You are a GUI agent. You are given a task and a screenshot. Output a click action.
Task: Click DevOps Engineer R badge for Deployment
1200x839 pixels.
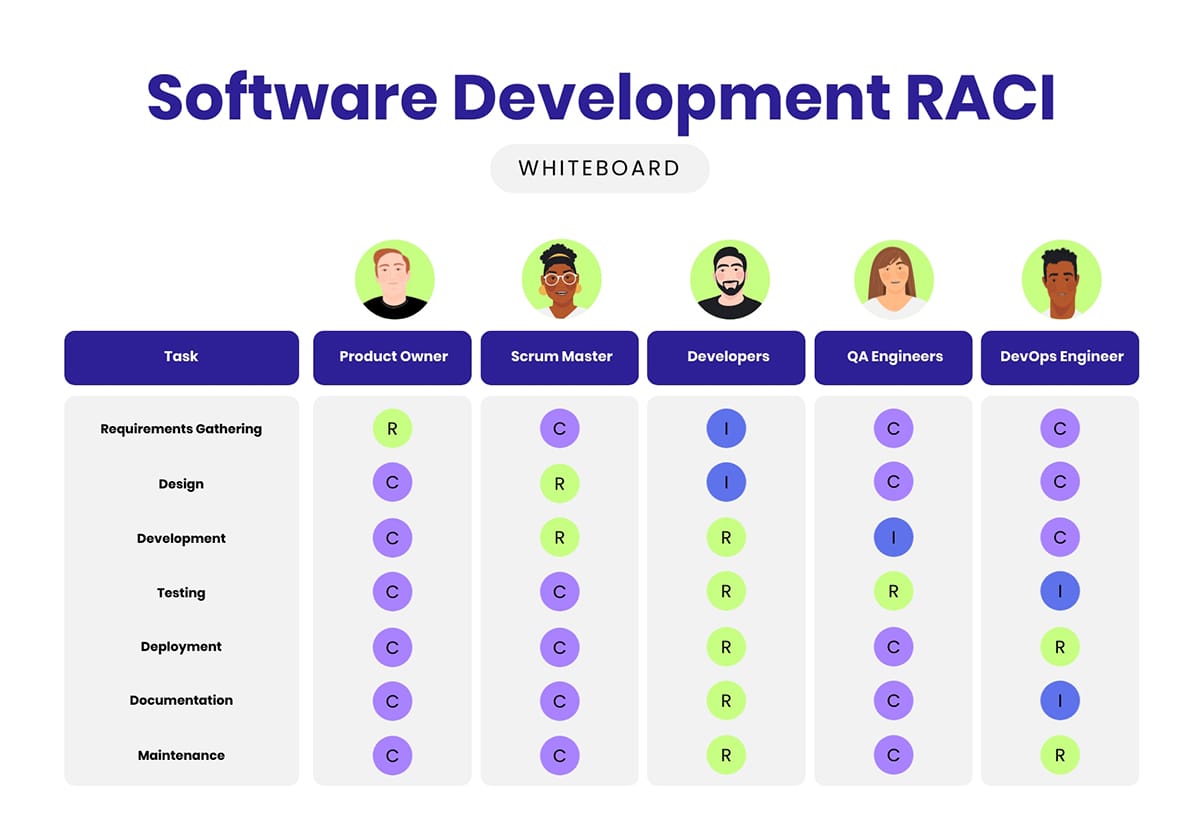[x=1060, y=647]
